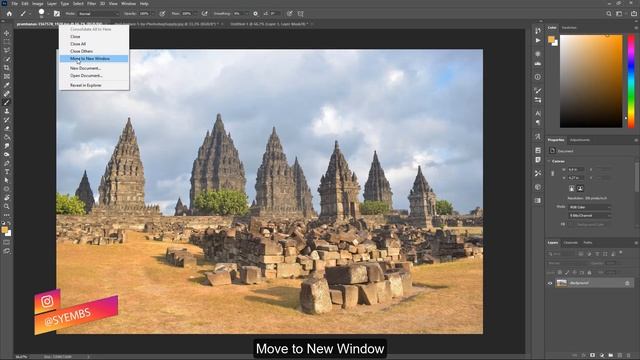Toggle pressure for opacity in options bar
This screenshot has height=360, width=640.
(x=162, y=13)
